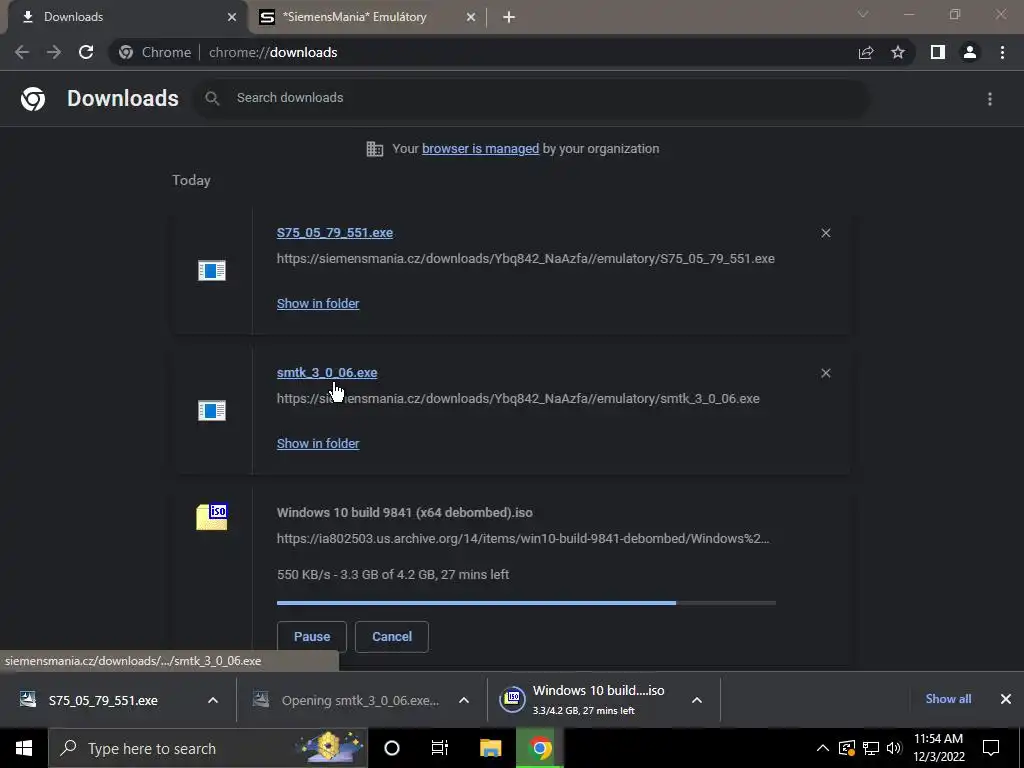Screen dimensions: 1024x768
Task: Open the Windows Start menu
Action: [24, 748]
